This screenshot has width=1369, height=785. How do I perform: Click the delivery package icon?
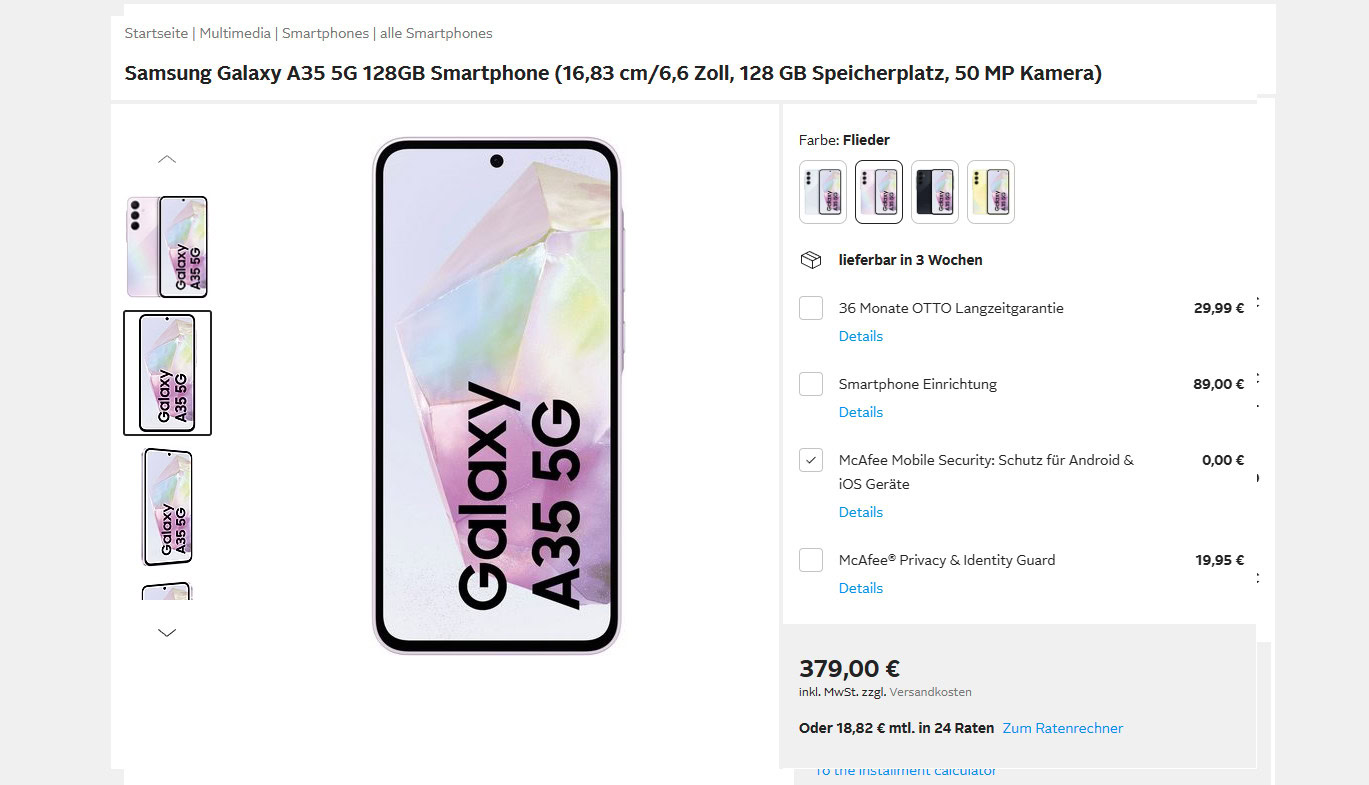[811, 260]
